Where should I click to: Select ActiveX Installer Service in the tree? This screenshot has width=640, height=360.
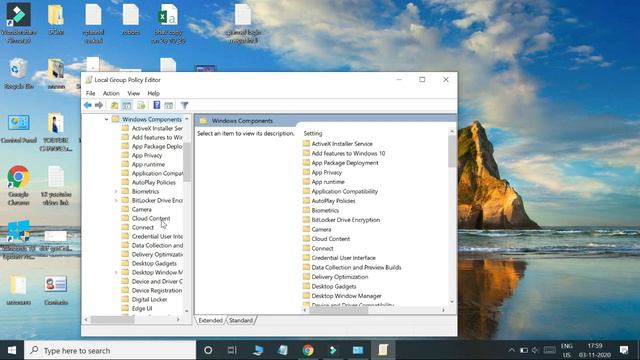(157, 128)
